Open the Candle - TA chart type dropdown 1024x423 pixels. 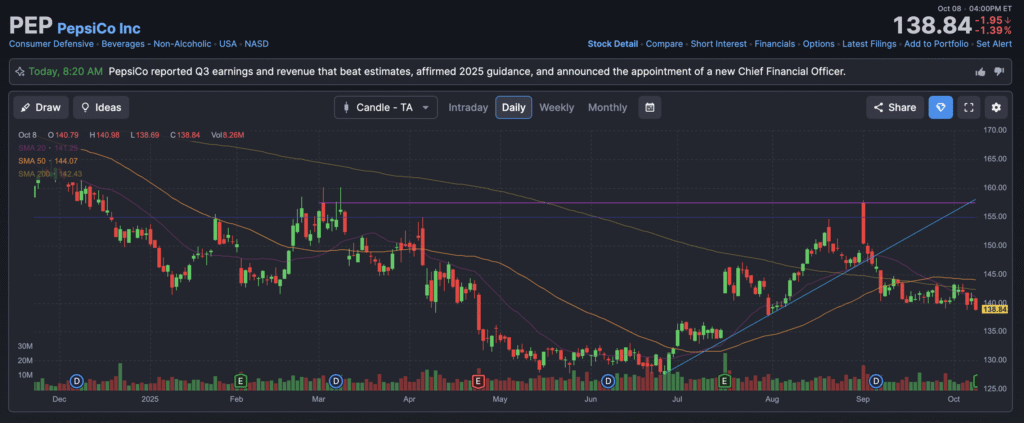385,107
